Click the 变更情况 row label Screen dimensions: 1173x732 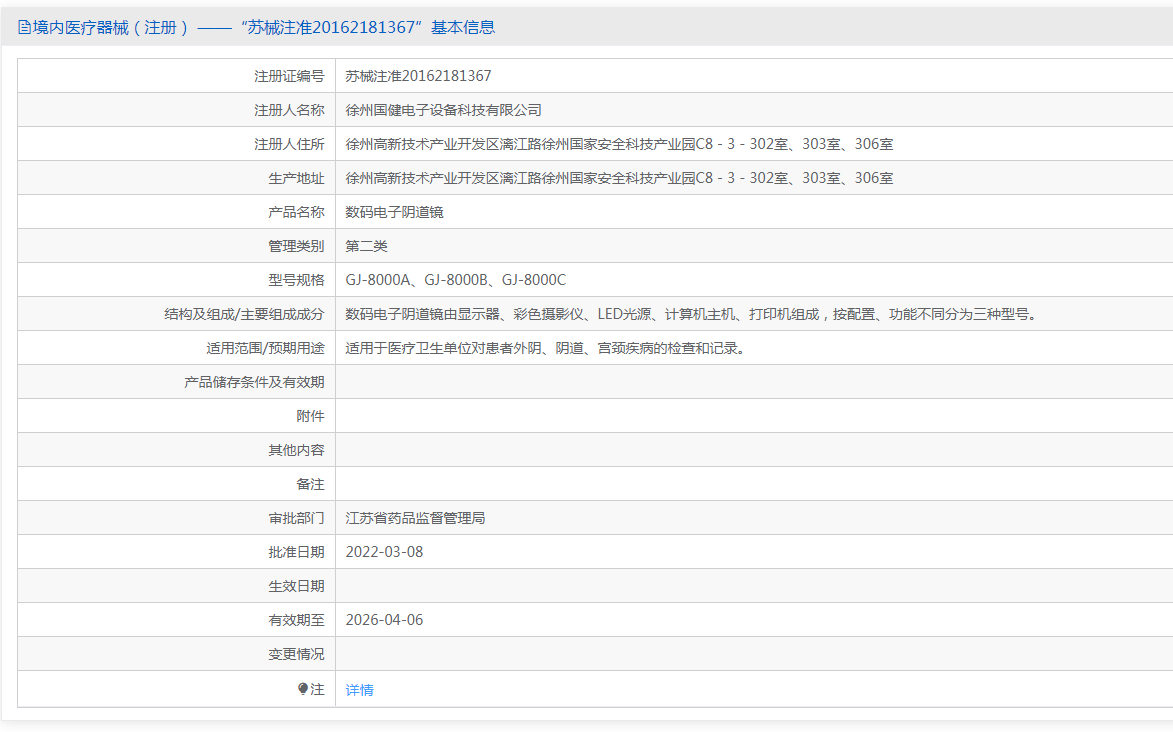296,654
